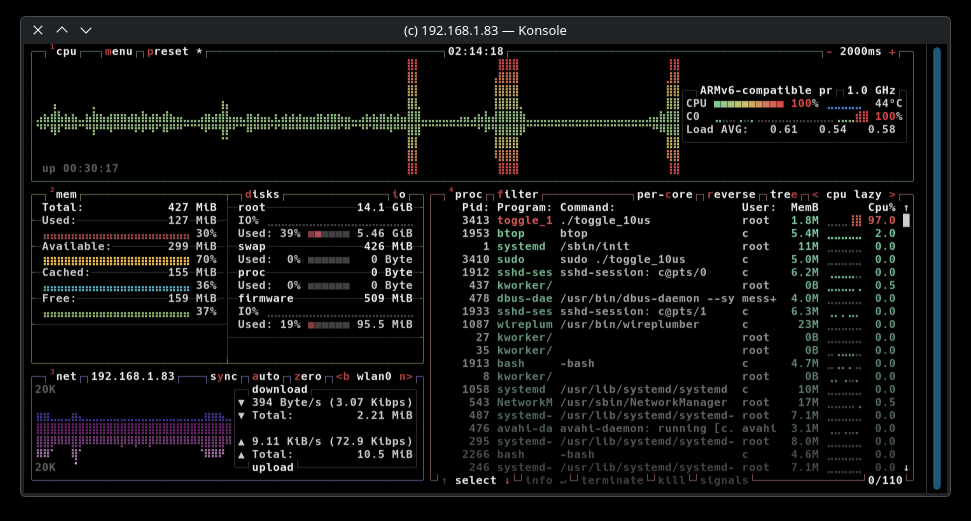Toggle per-core CPU usage in proc box

667,195
